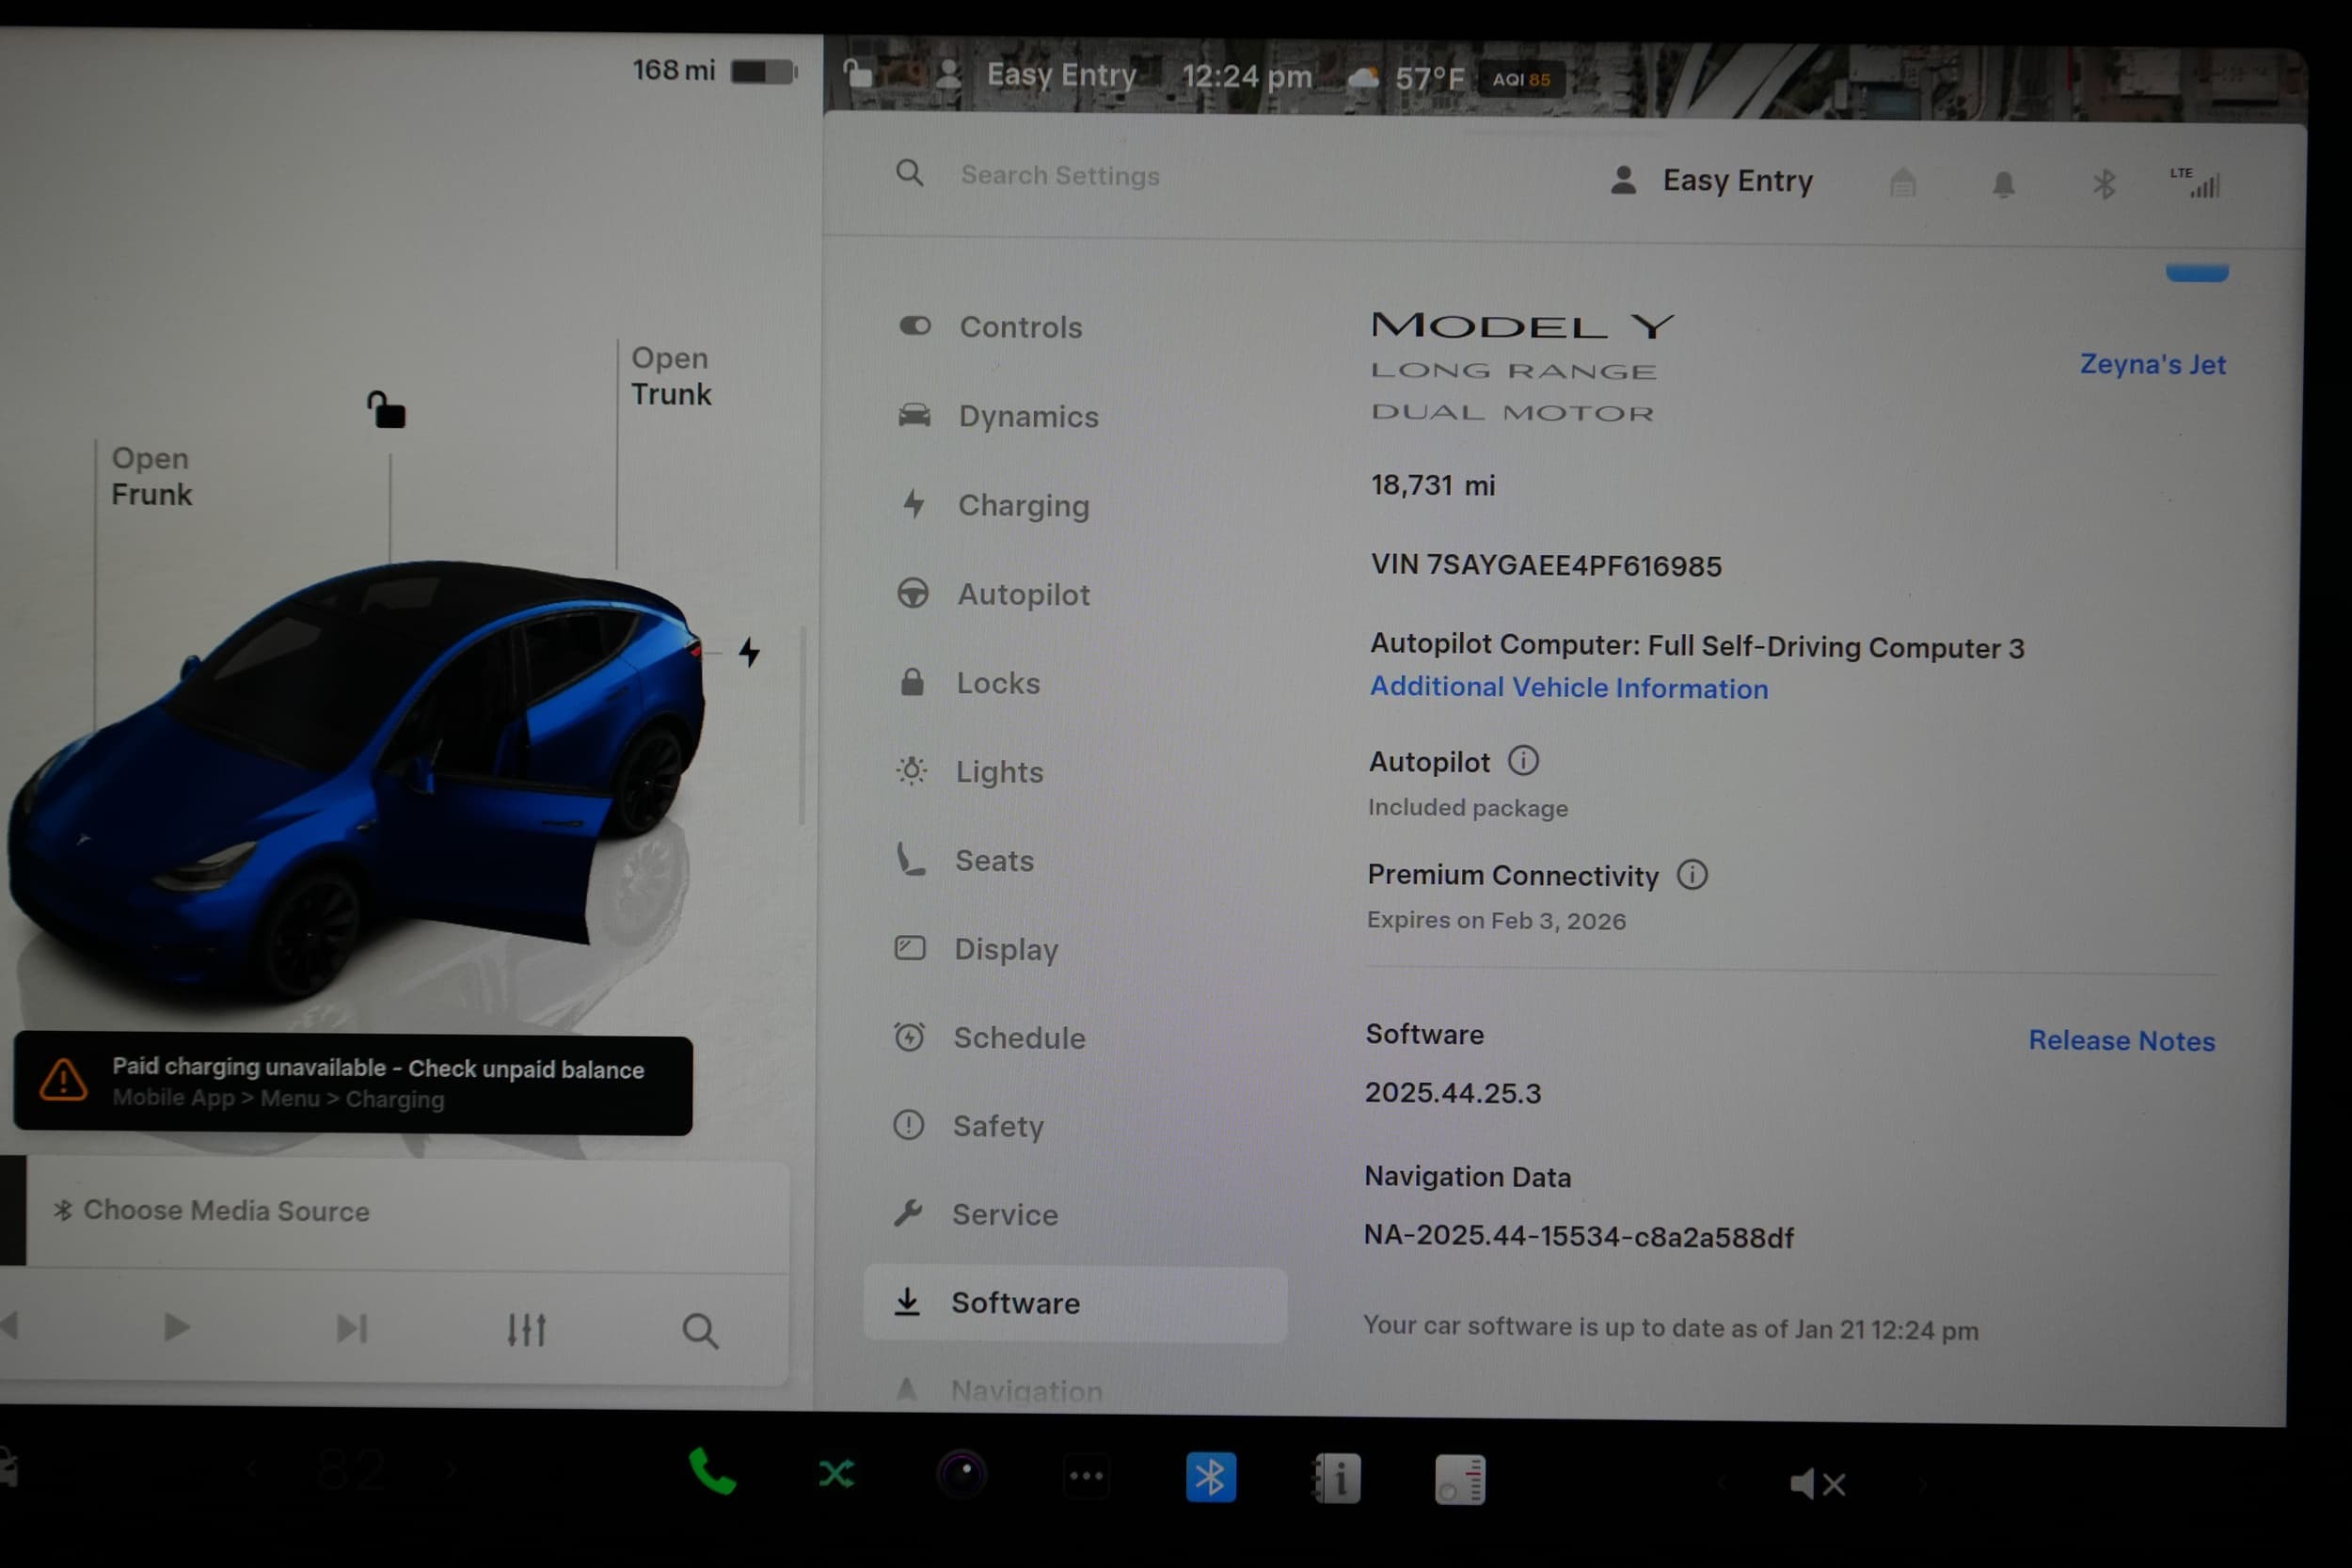Viewport: 2352px width, 1568px height.
Task: Click the Search Settings input field
Action: [1060, 175]
